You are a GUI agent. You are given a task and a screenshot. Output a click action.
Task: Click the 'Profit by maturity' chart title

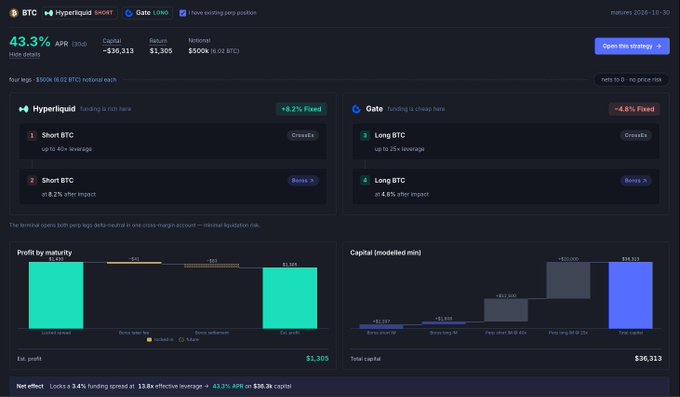click(x=45, y=253)
